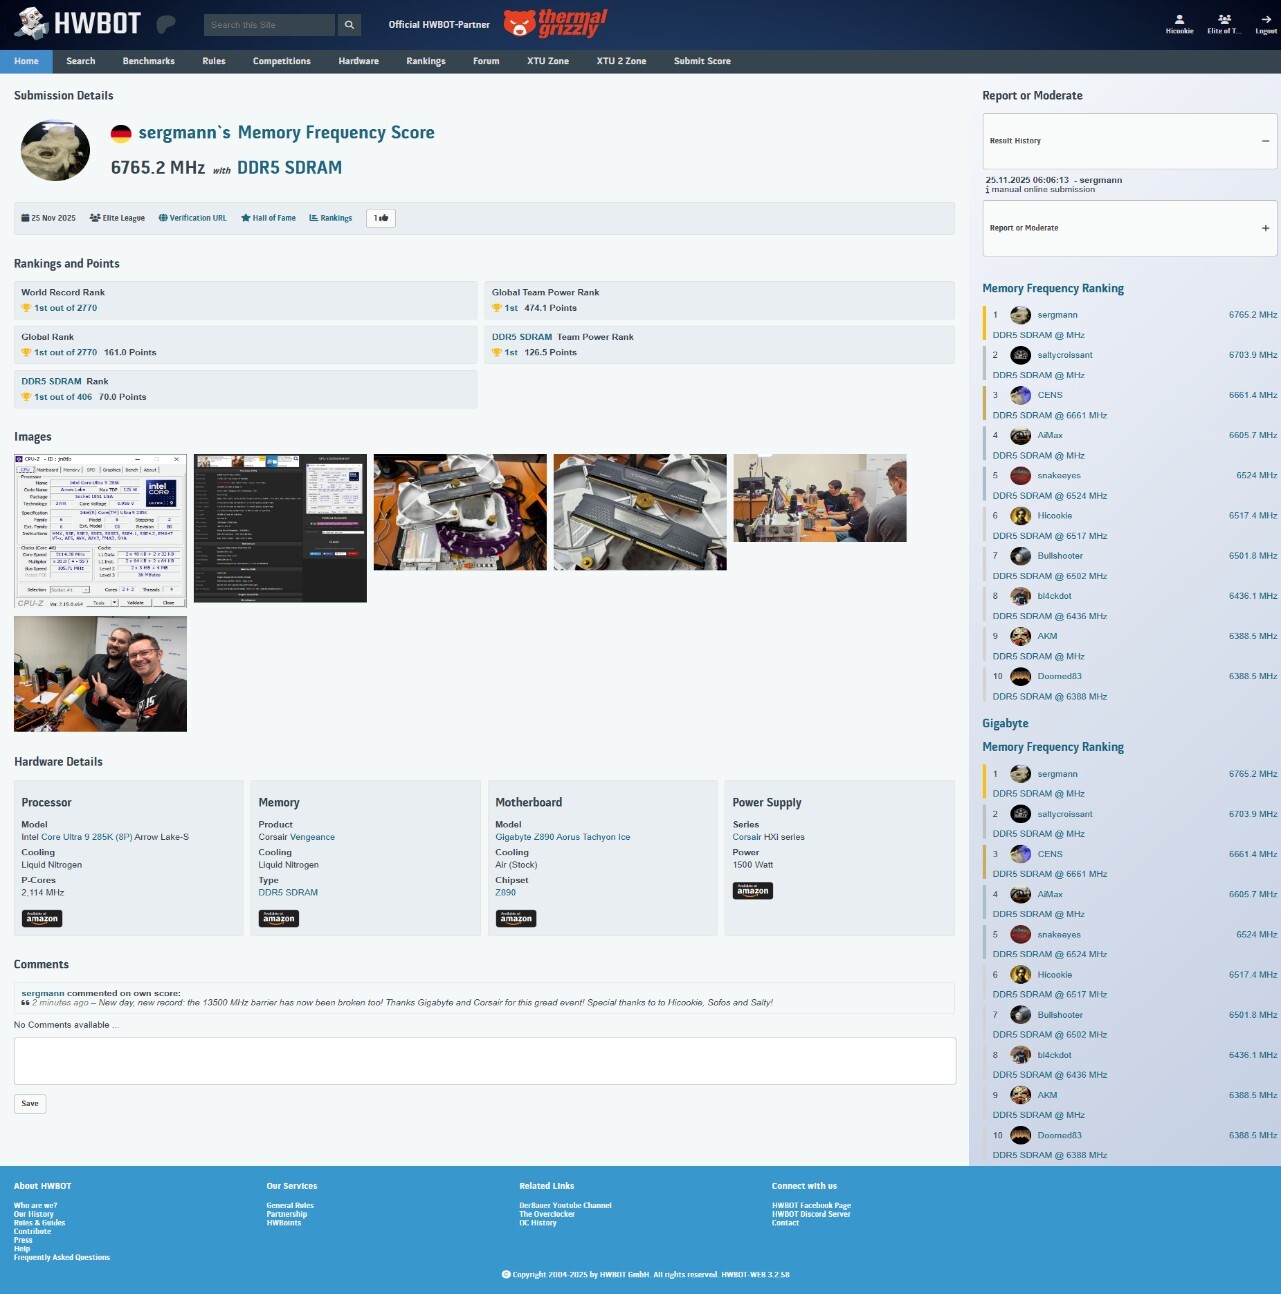The image size is (1281, 1294).
Task: Open the Verification URL link
Action: click(x=192, y=218)
